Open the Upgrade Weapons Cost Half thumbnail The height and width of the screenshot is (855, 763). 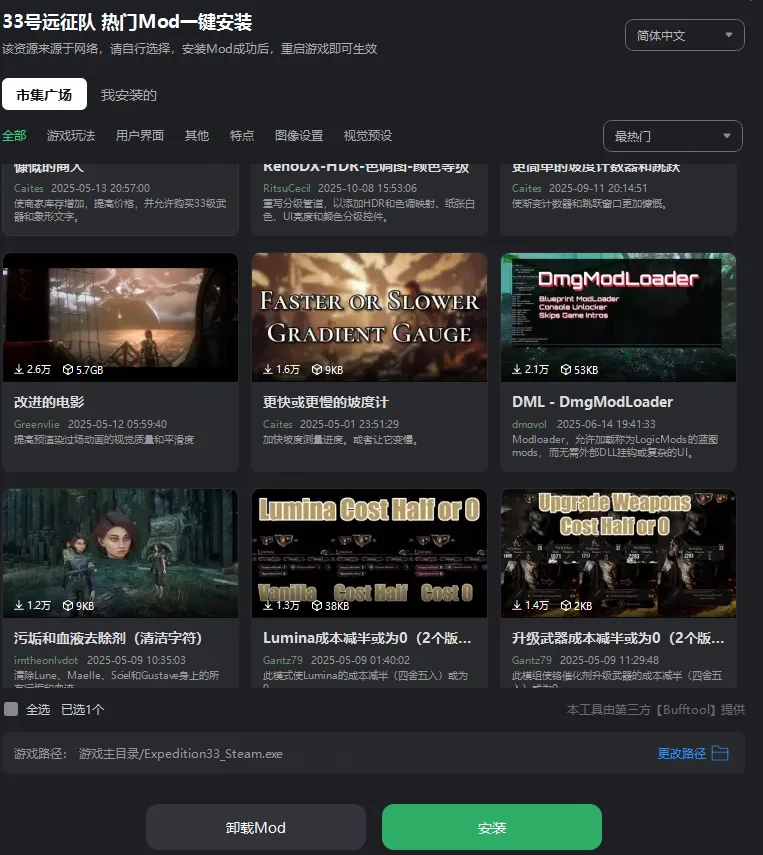pos(618,553)
